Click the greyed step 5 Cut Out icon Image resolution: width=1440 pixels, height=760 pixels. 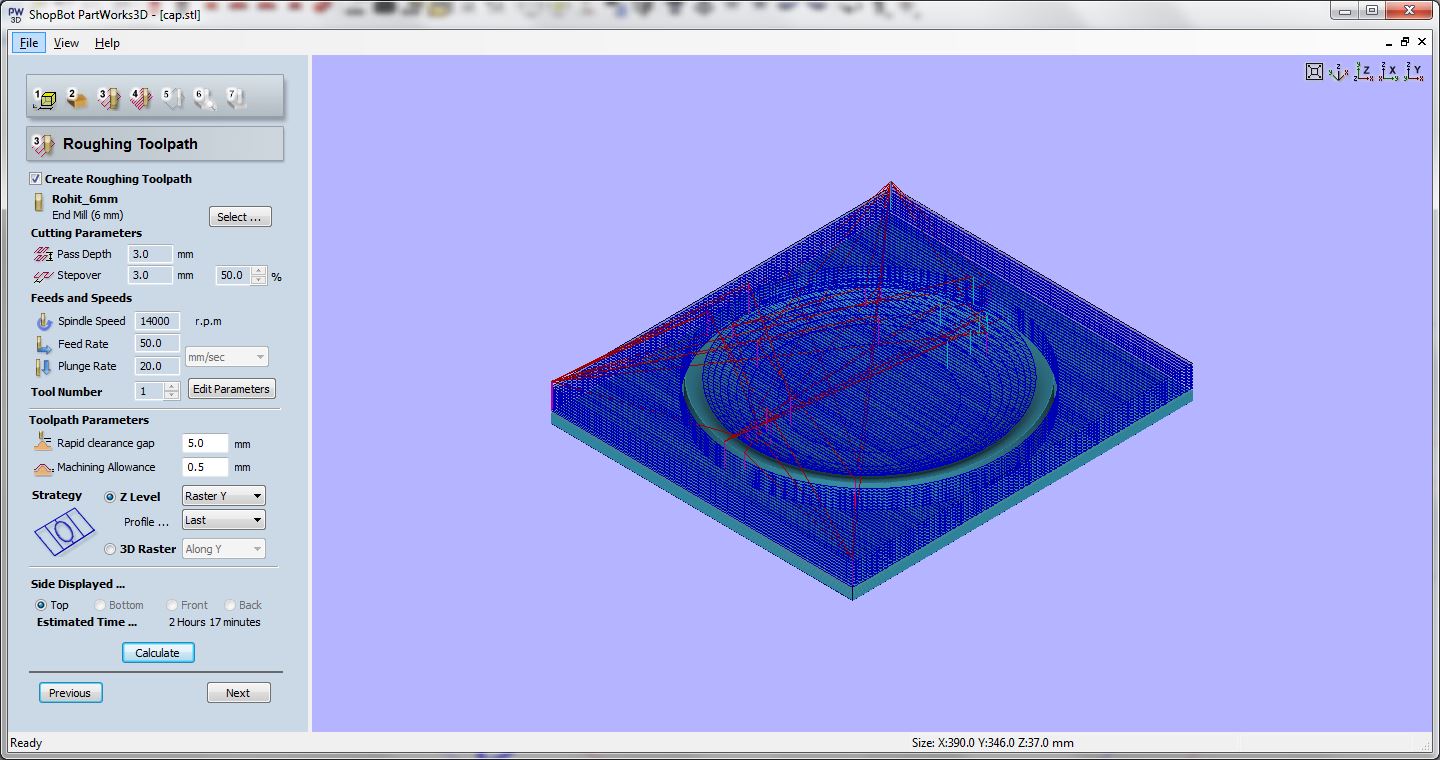click(173, 98)
